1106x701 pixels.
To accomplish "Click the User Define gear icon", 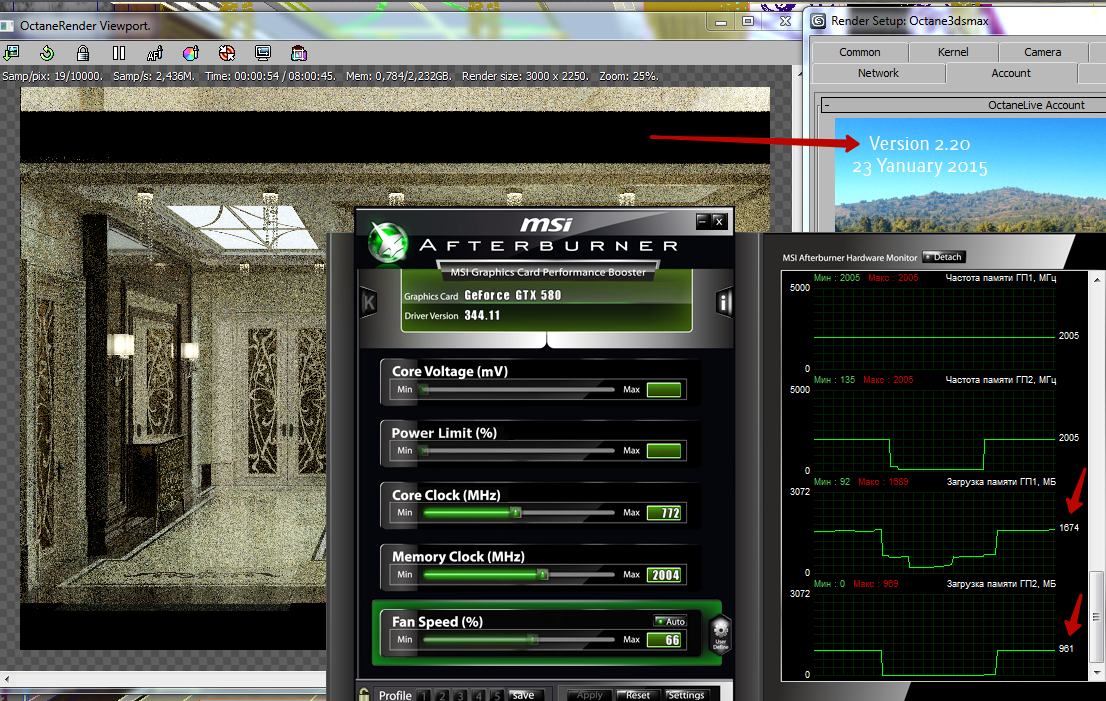I will [720, 635].
